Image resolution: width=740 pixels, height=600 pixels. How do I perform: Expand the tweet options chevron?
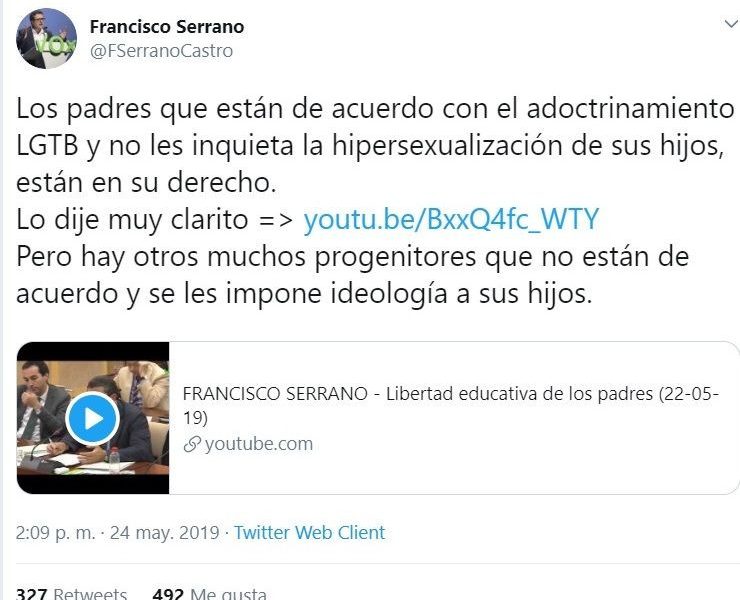pyautogui.click(x=731, y=24)
